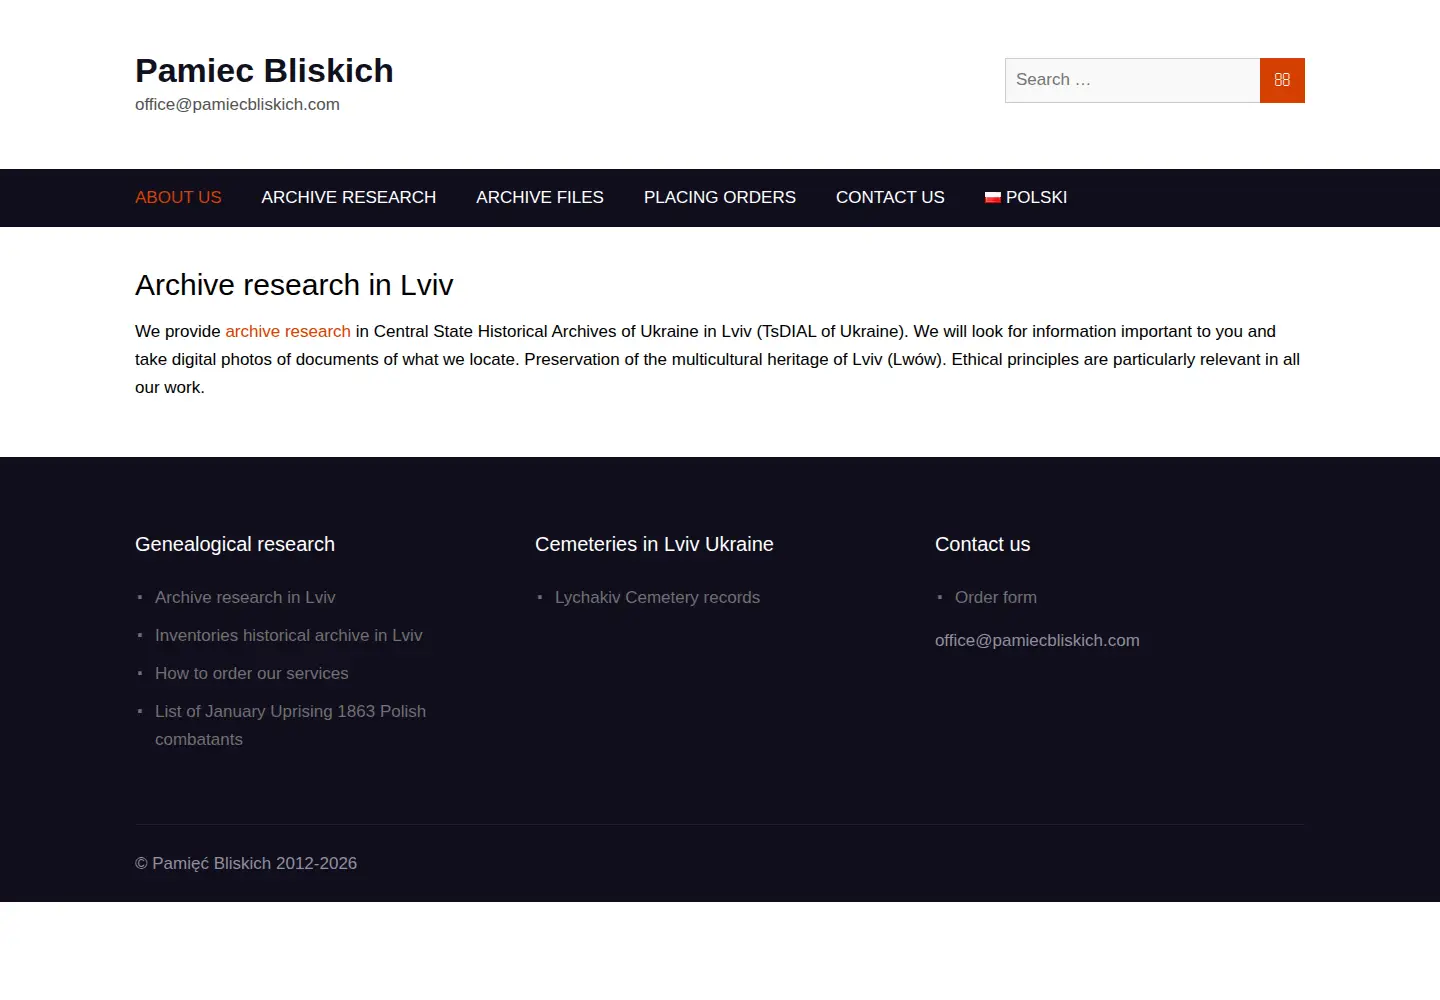Open the Archive Research menu item
The image size is (1440, 1000).
349,198
